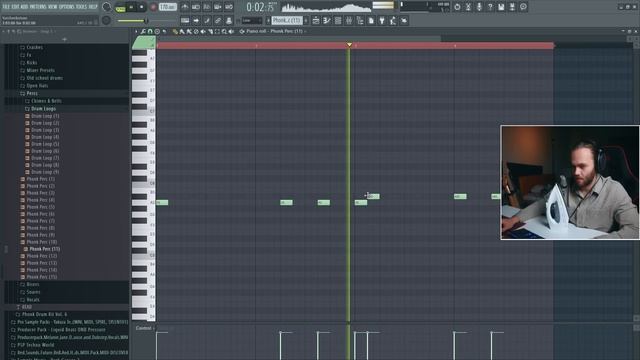Select the piano roll select tool
Image resolution: width=640 pixels, height=360 pixels.
tap(217, 31)
